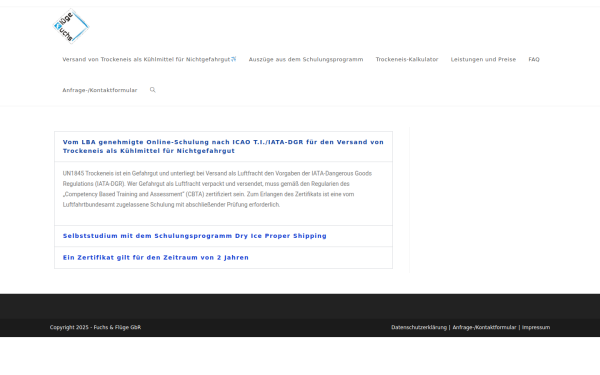Image resolution: width=600 pixels, height=375 pixels.
Task: Click the UN1845 Trockeneis paragraph text
Action: (x=217, y=189)
